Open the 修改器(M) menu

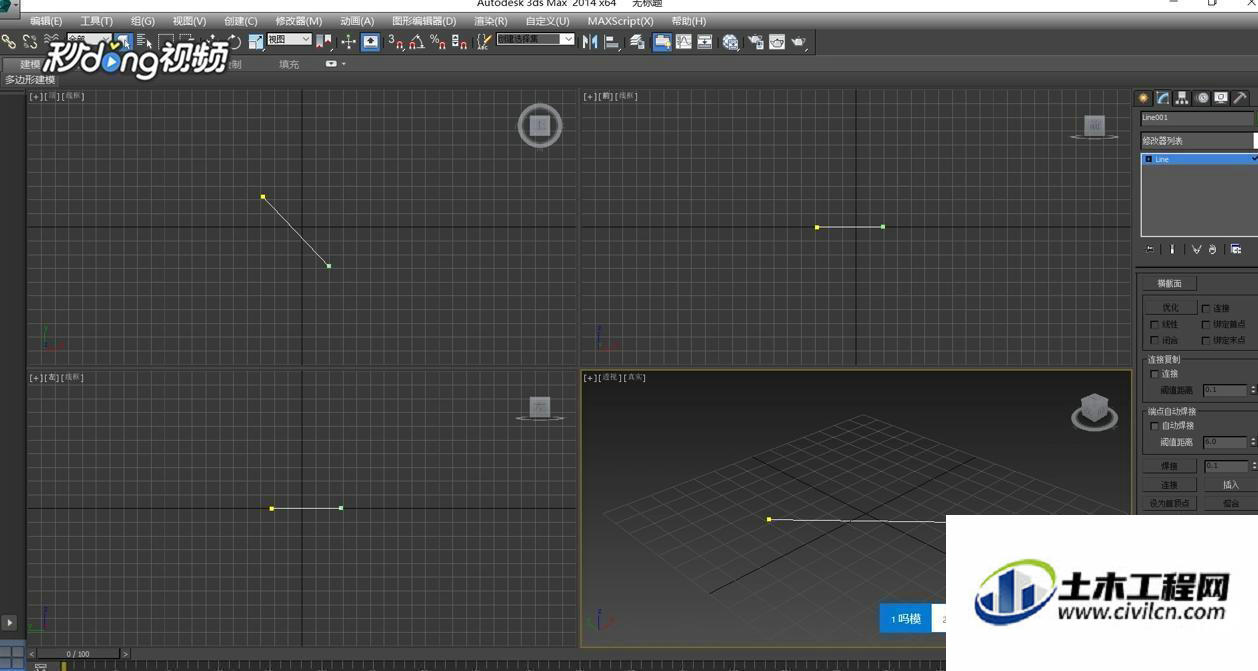[299, 21]
